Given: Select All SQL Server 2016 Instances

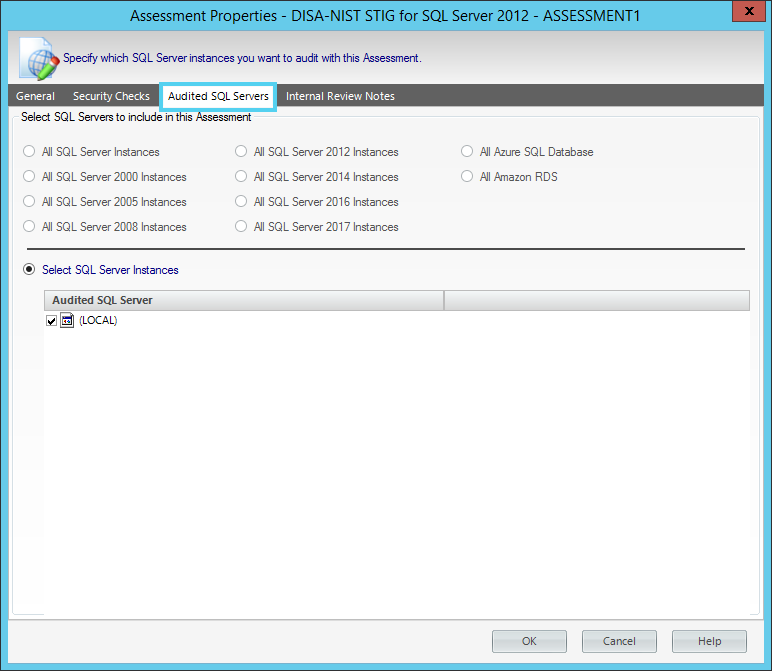Looking at the screenshot, I should click(241, 201).
